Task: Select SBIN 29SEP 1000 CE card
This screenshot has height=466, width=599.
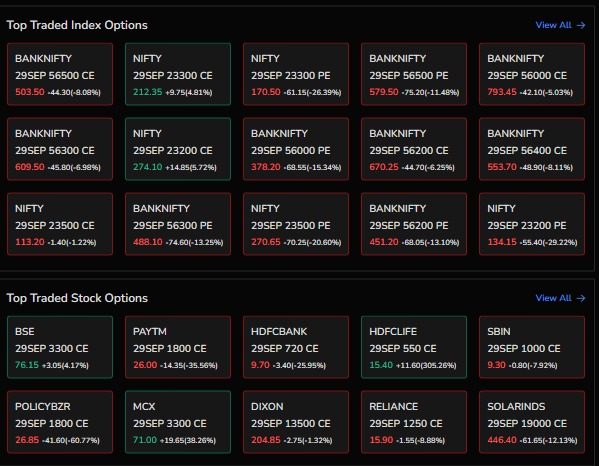Action: tap(532, 347)
